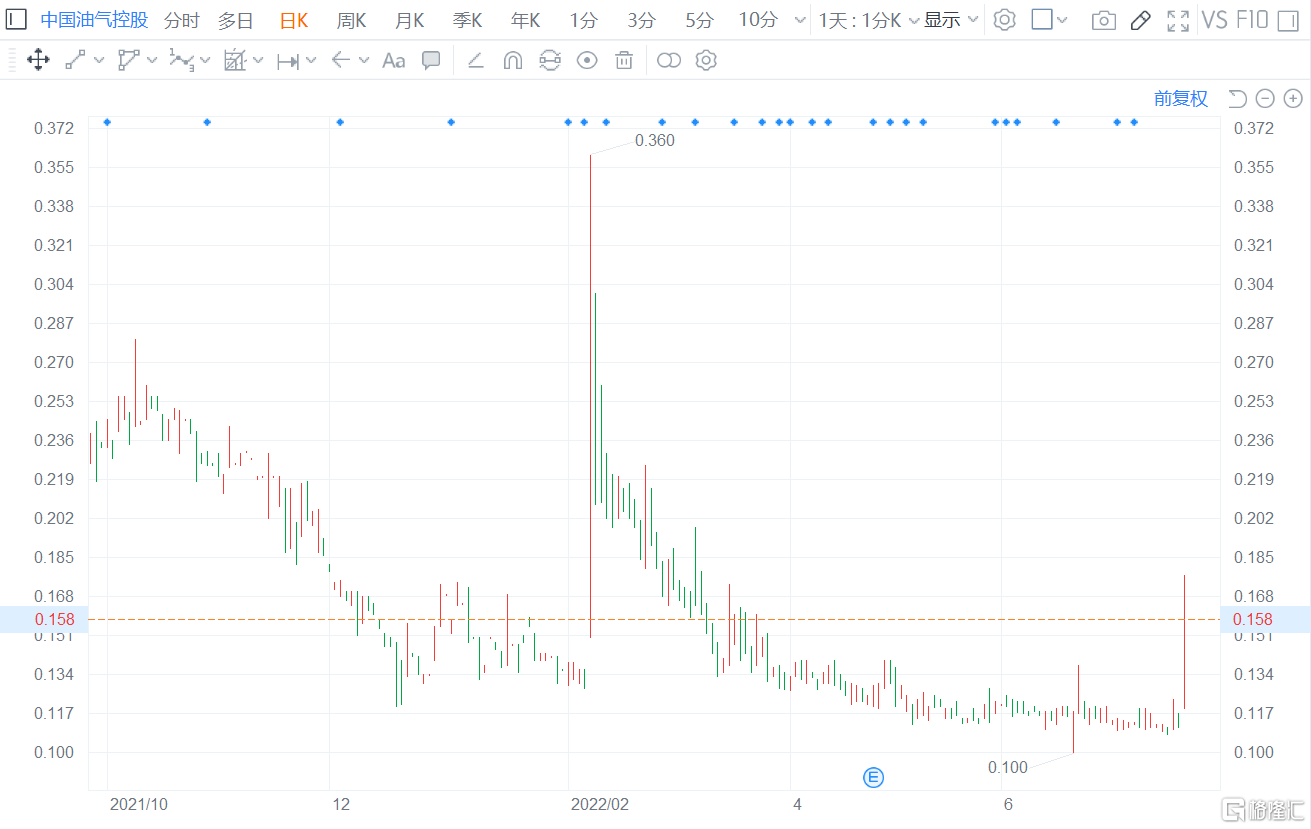Zoom out the chart with minus icon
The height and width of the screenshot is (829, 1311).
point(1265,98)
